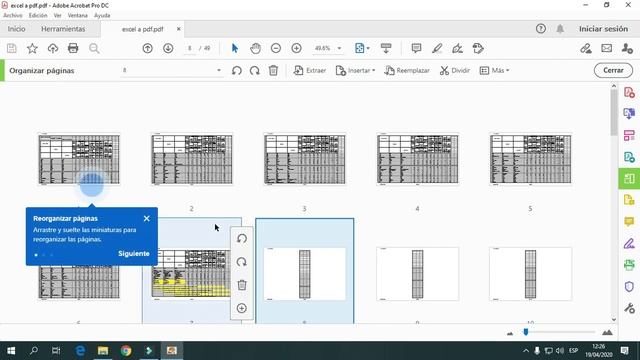The width and height of the screenshot is (640, 360).
Task: Expand the zoom percentage dropdown
Action: point(339,48)
